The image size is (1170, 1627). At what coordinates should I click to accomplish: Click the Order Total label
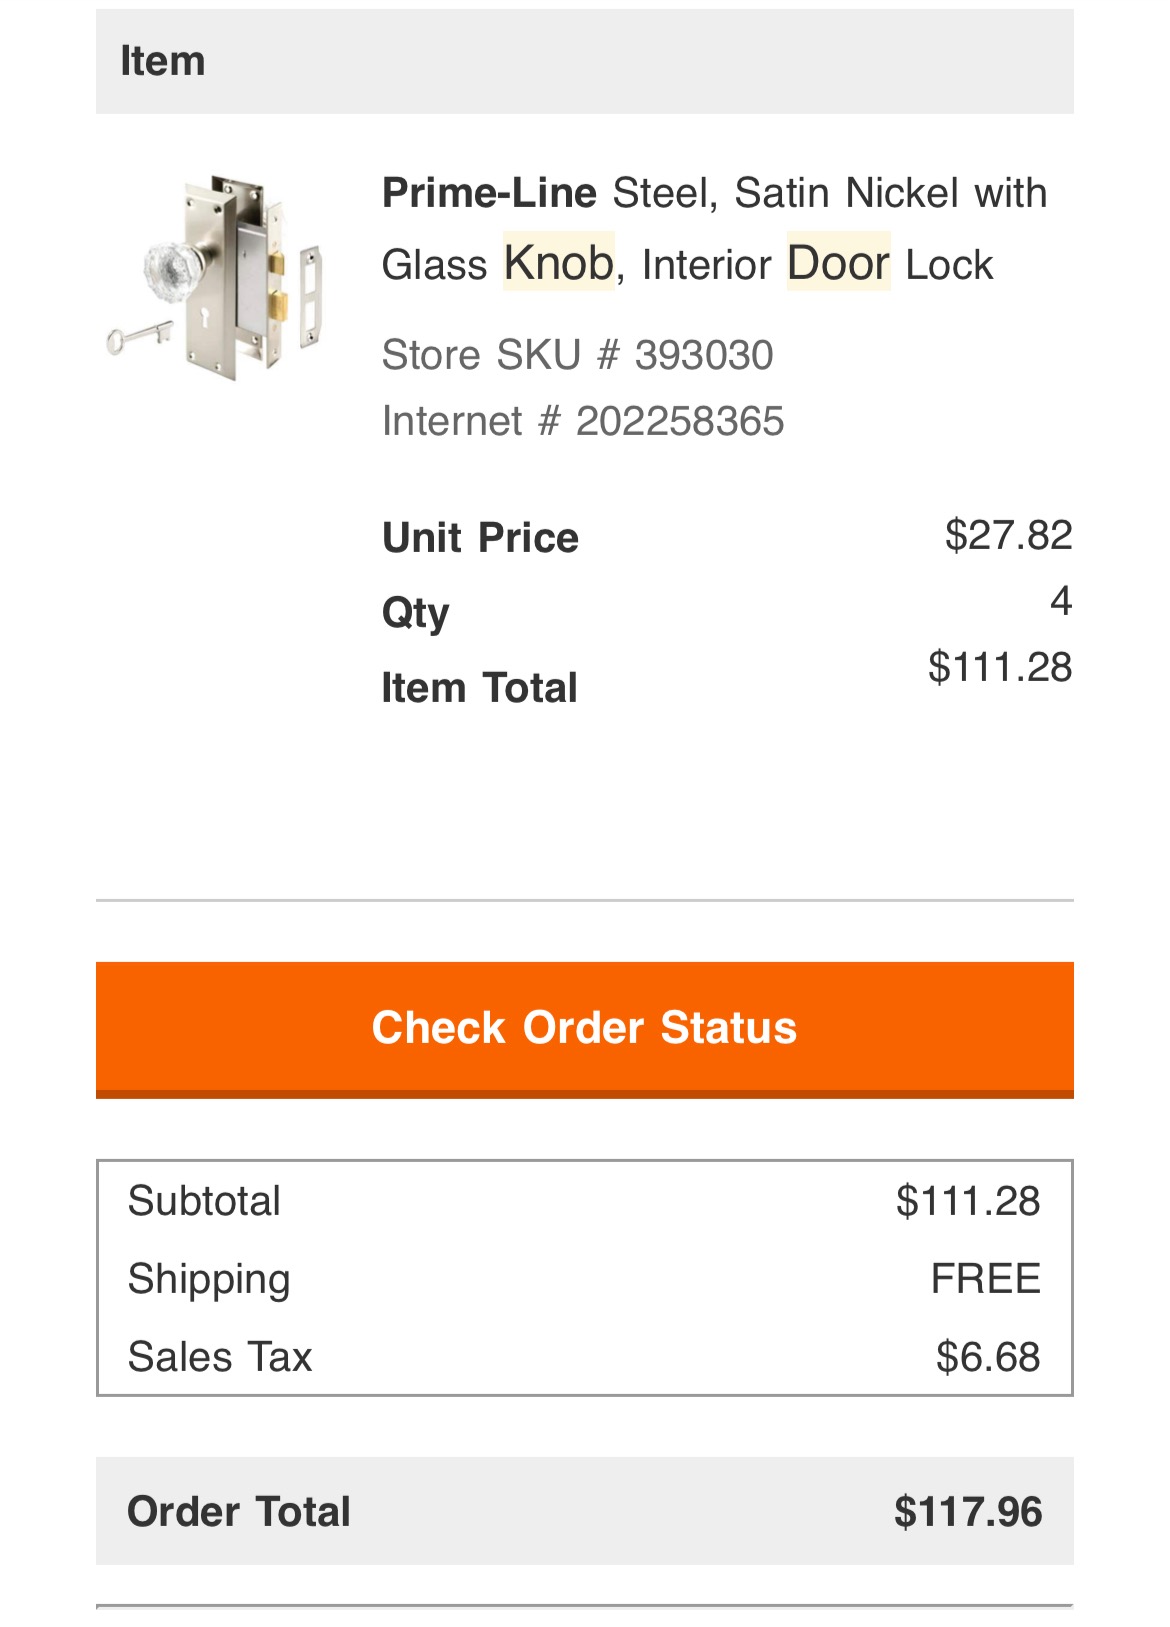(239, 1511)
